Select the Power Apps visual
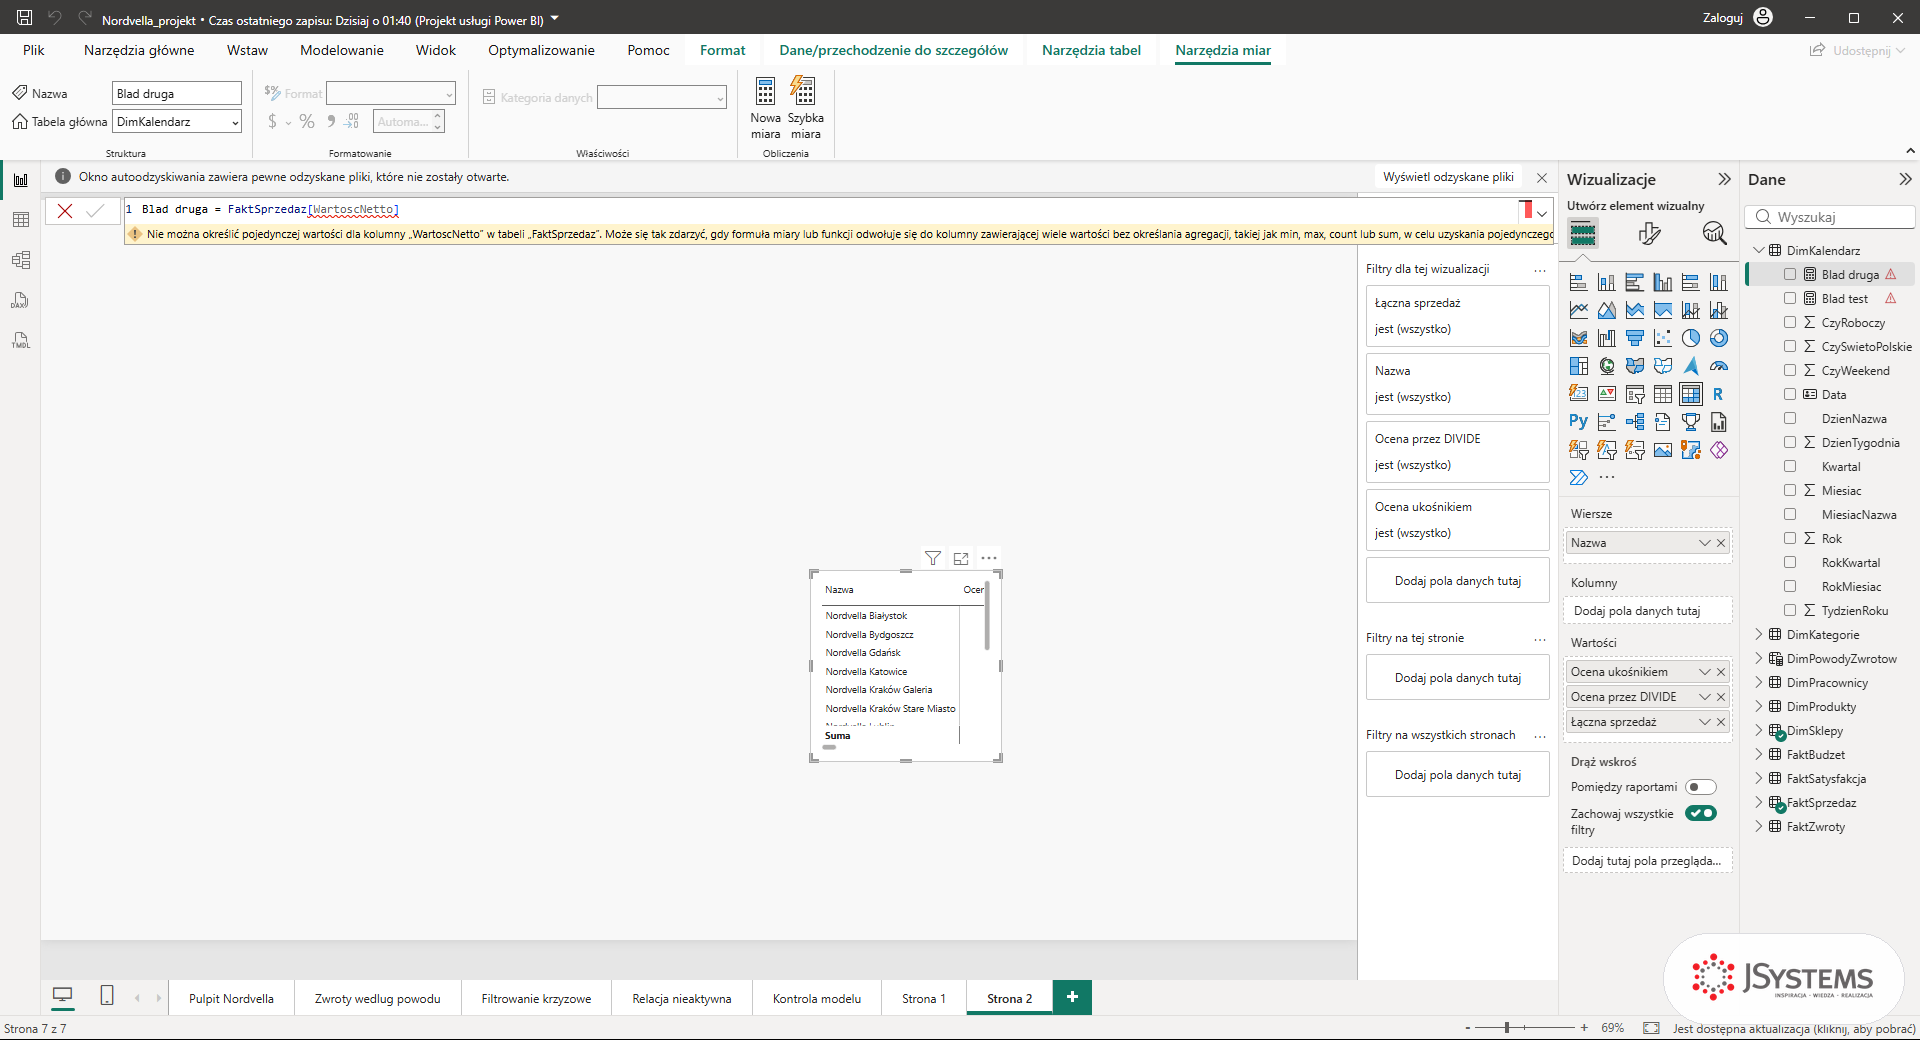 point(1719,450)
